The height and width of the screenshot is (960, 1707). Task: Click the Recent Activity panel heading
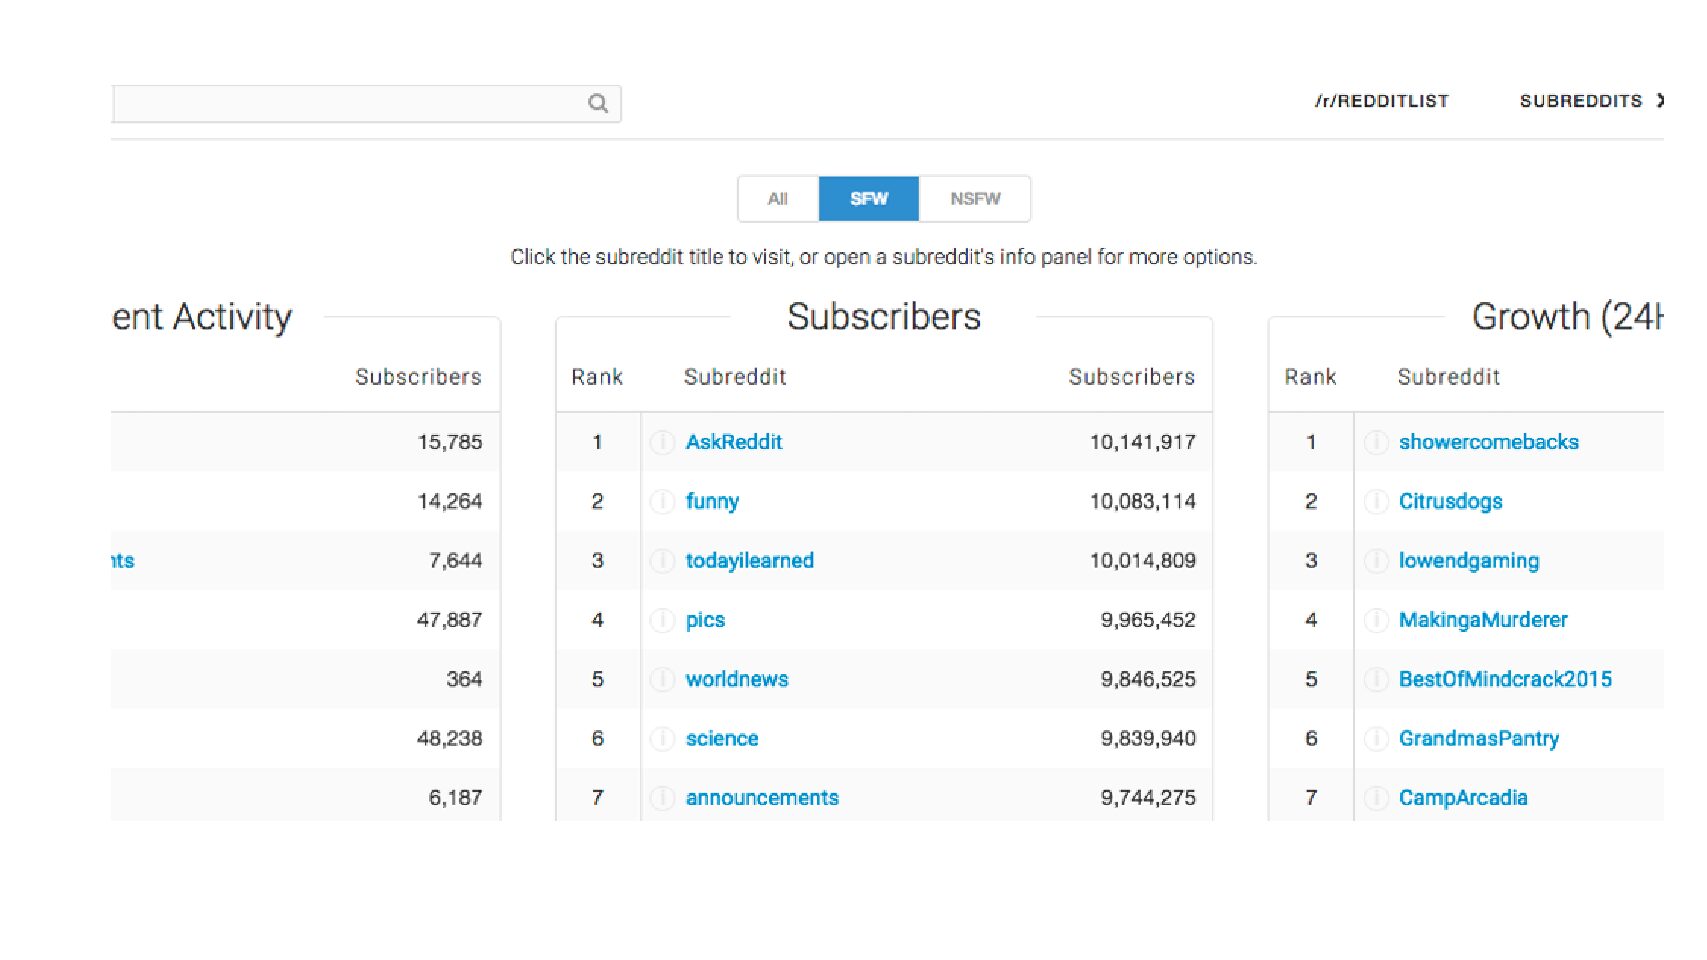pyautogui.click(x=202, y=317)
